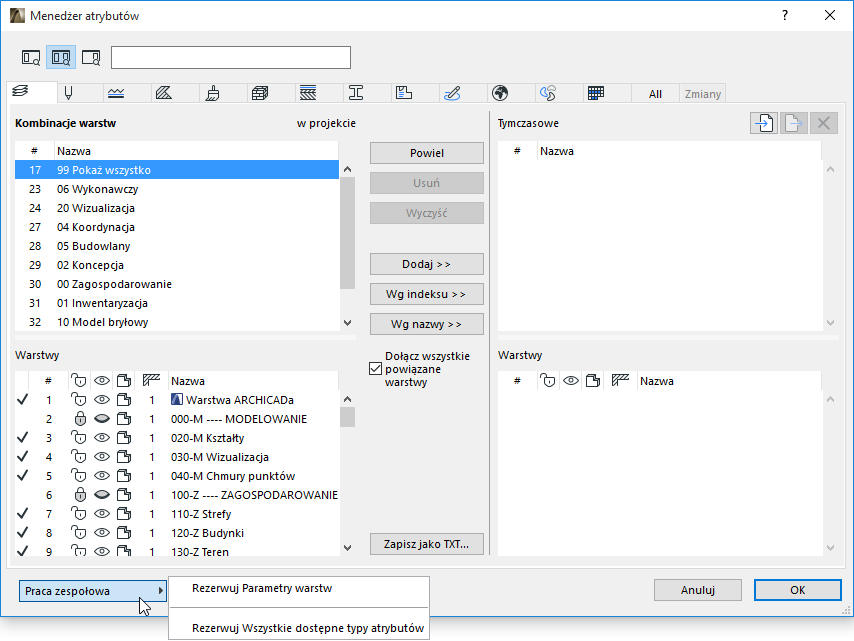Select layer combination 05 Budowlany
Image resolution: width=854 pixels, height=641 pixels.
coord(177,246)
